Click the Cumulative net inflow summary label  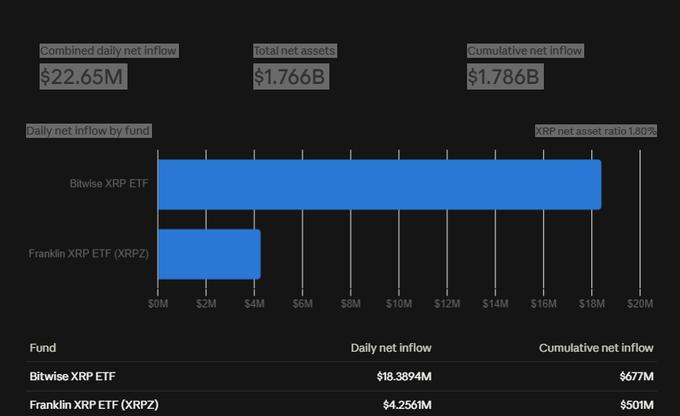[525, 51]
